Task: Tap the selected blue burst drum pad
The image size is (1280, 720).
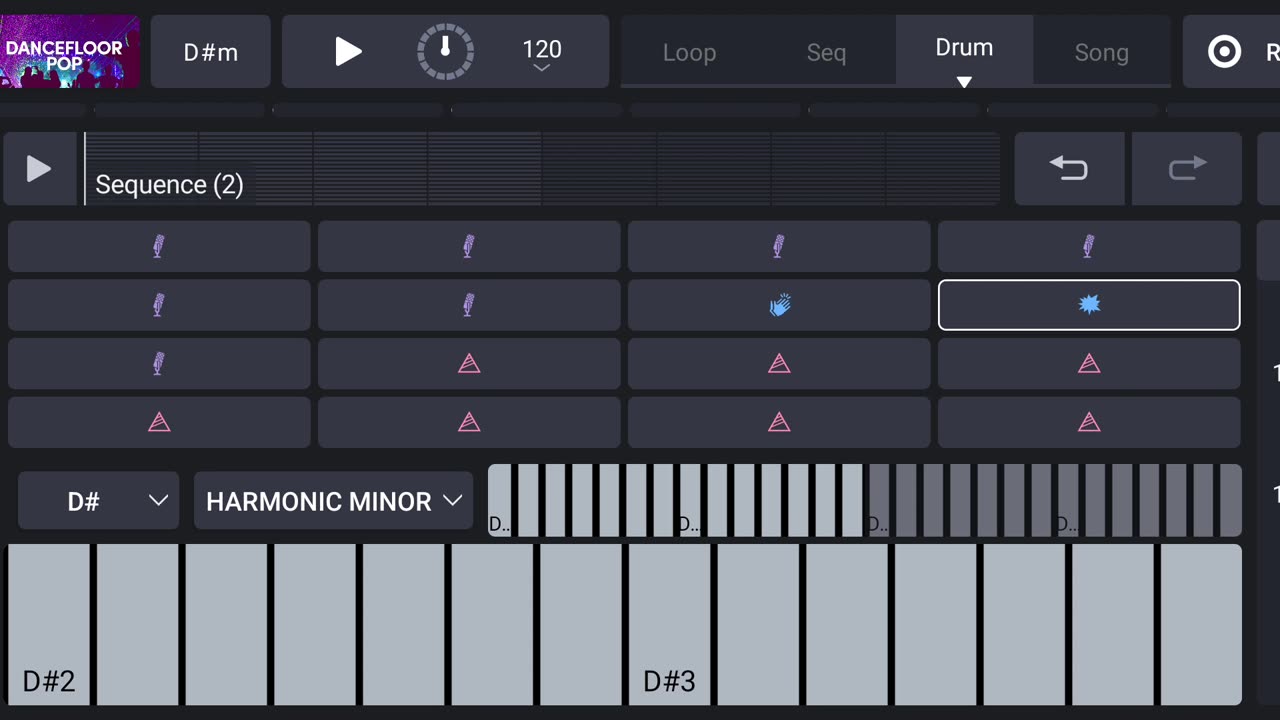Action: click(1089, 305)
